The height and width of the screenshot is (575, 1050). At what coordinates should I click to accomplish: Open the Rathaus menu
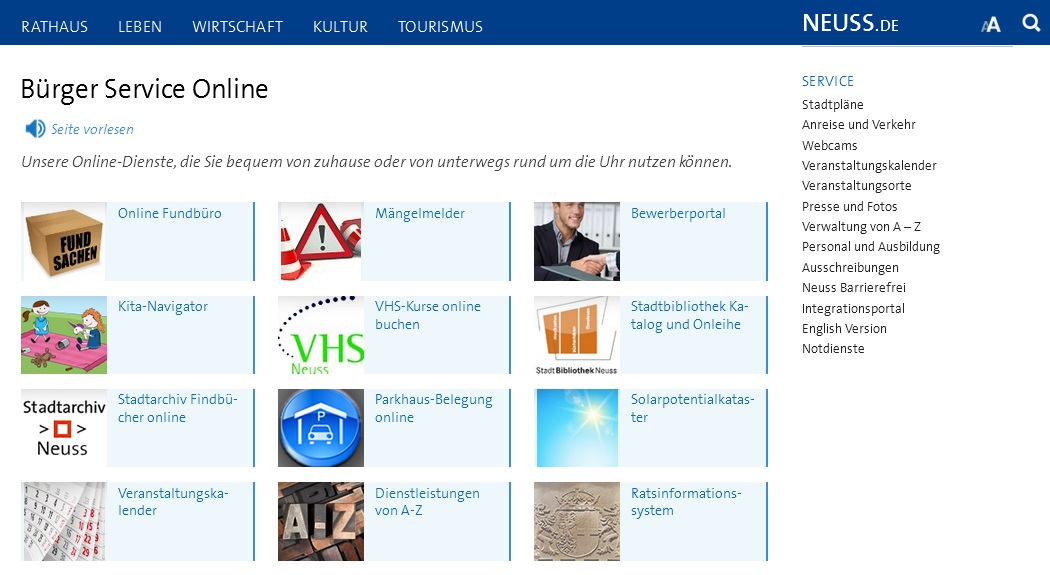click(x=54, y=27)
